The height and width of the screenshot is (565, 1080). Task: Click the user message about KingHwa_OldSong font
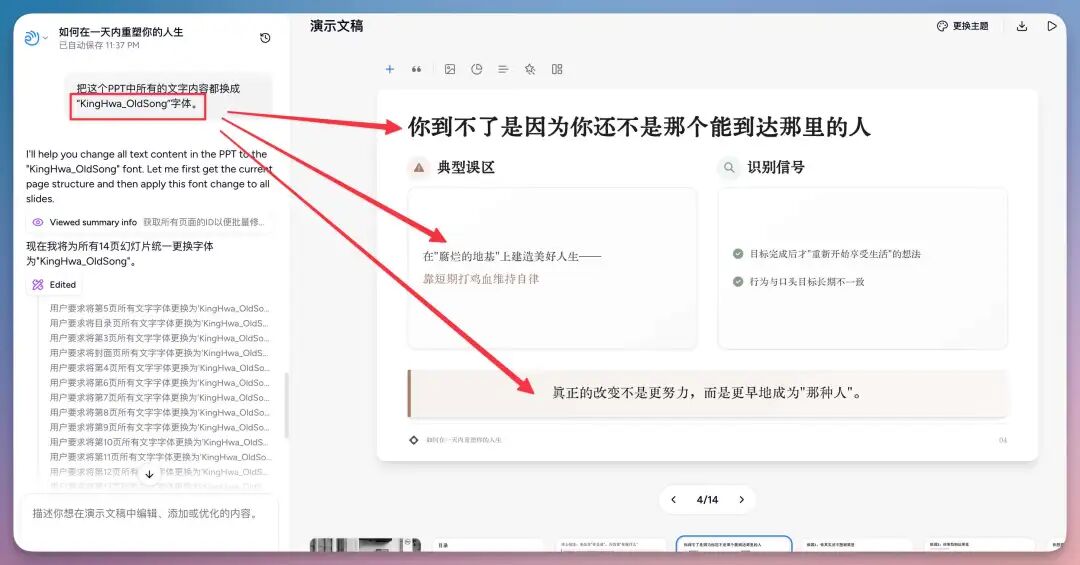point(168,96)
